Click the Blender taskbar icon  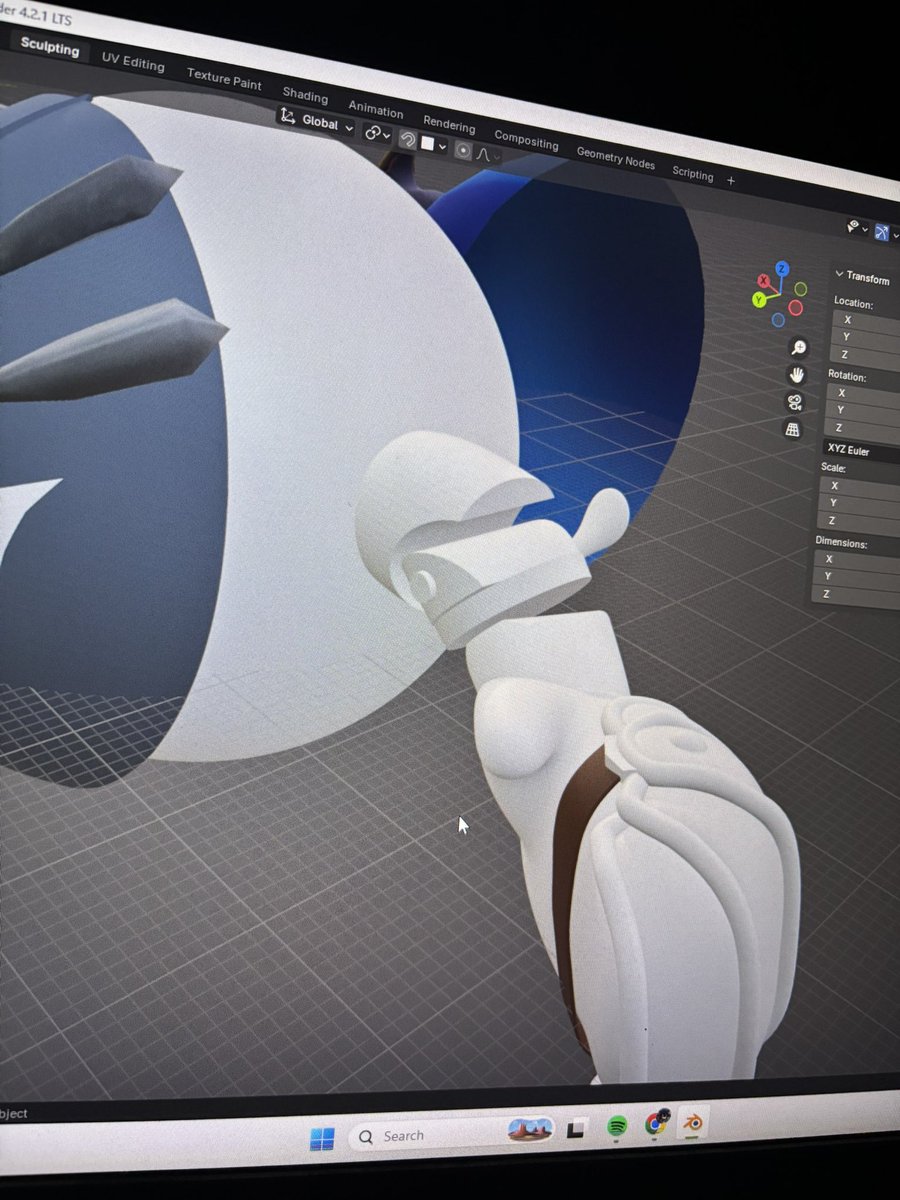coord(692,1122)
